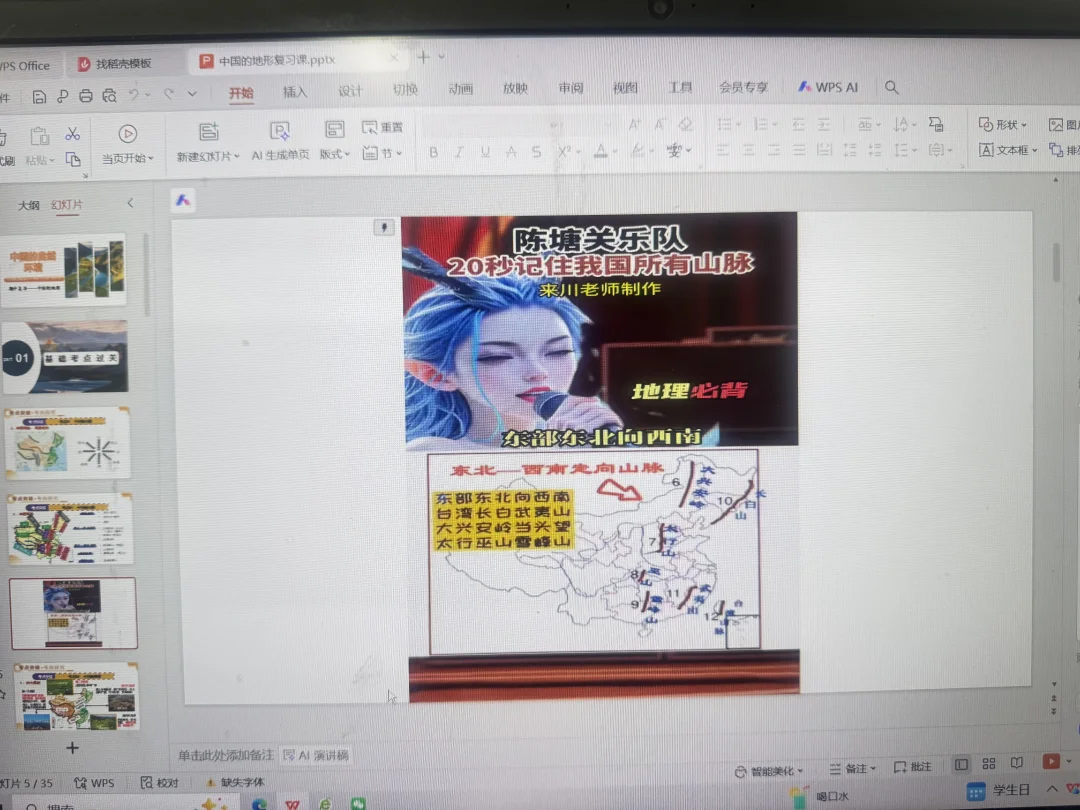The width and height of the screenshot is (1080, 810).
Task: Switch to 大纲 outline pane tab
Action: [28, 205]
